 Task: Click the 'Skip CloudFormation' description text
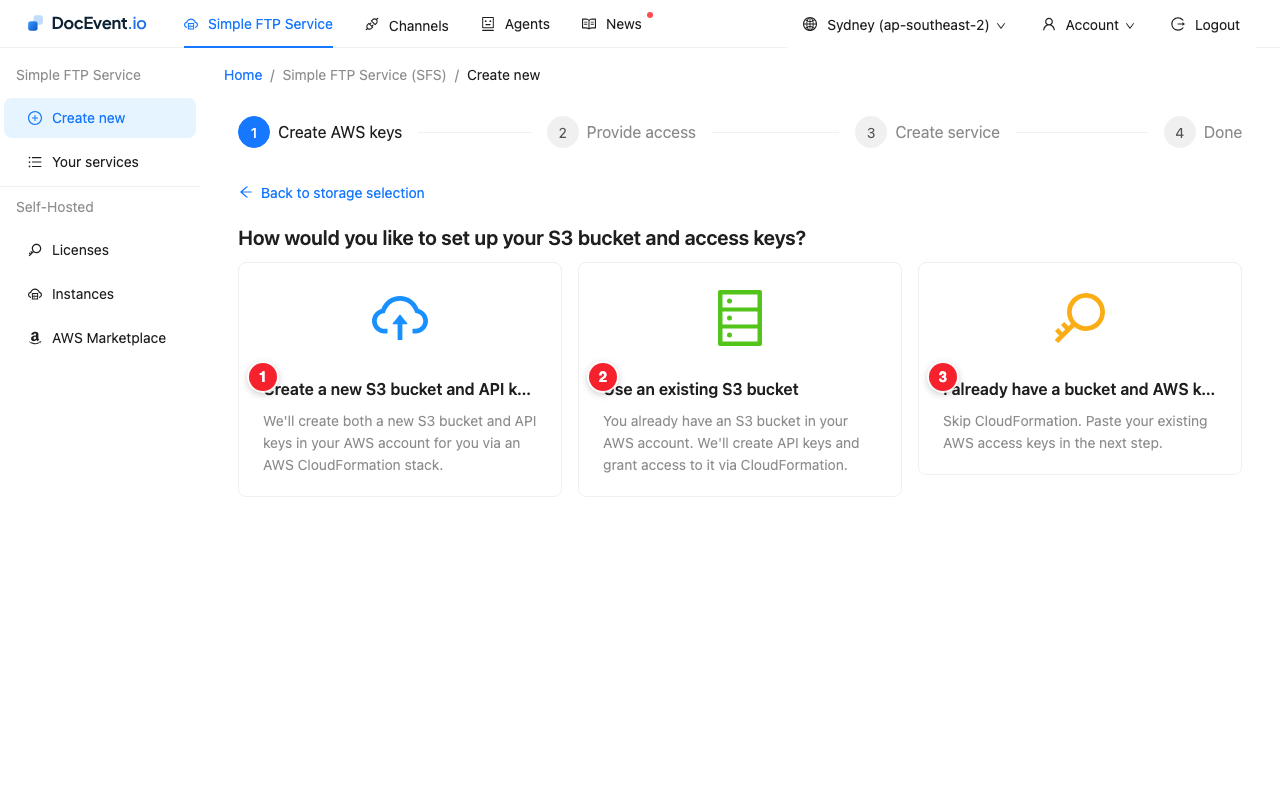pyautogui.click(x=1075, y=432)
